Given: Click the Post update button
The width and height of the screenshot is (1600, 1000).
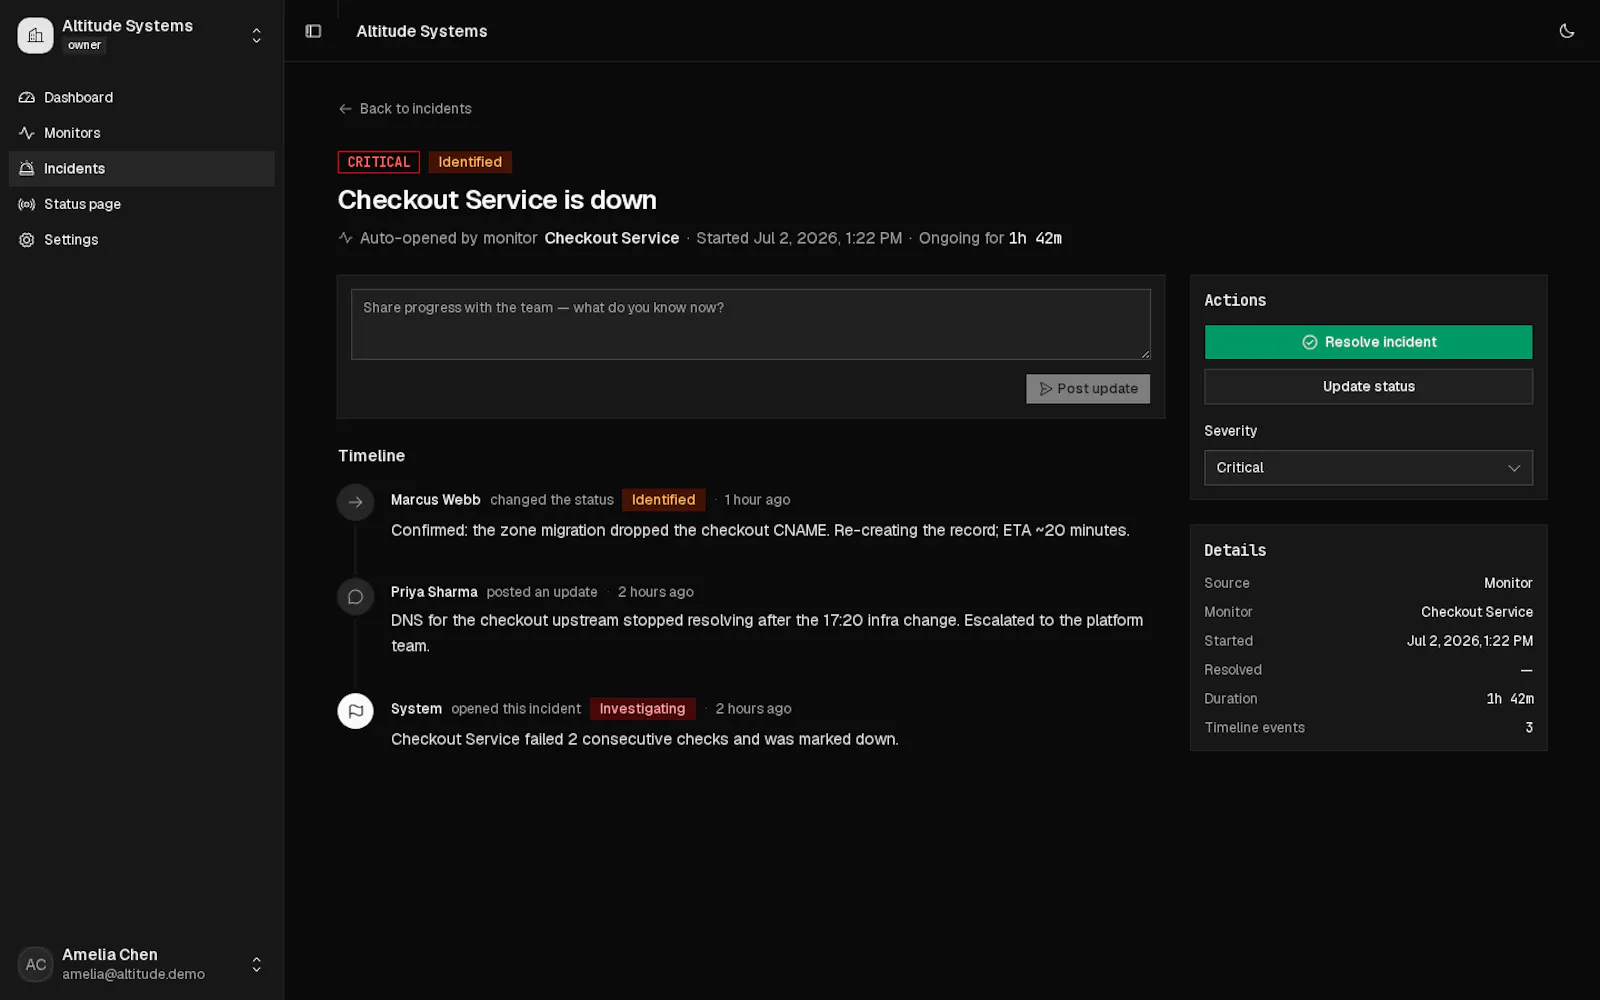Looking at the screenshot, I should [x=1087, y=389].
